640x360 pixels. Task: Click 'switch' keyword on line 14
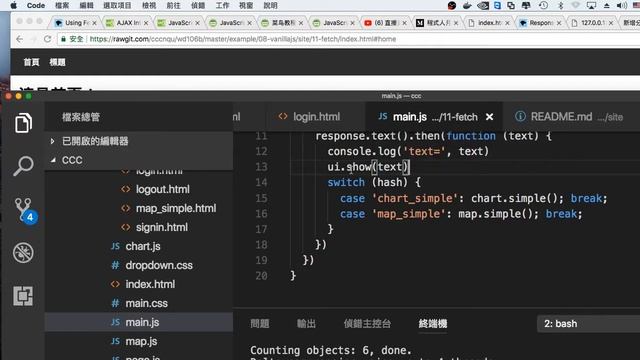click(x=346, y=182)
